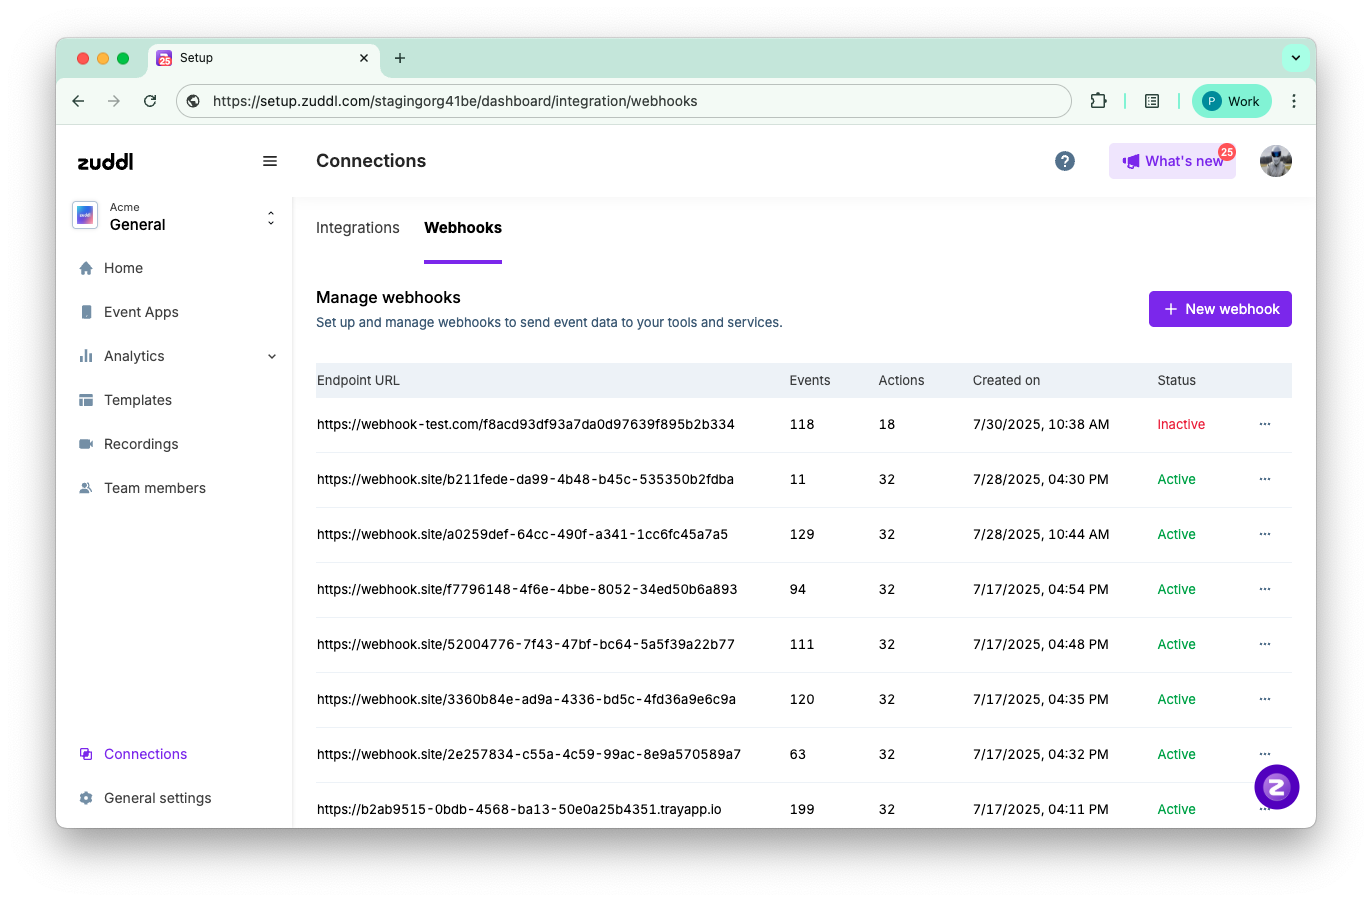Image resolution: width=1372 pixels, height=902 pixels.
Task: Go to Team members in sidebar
Action: tap(154, 488)
